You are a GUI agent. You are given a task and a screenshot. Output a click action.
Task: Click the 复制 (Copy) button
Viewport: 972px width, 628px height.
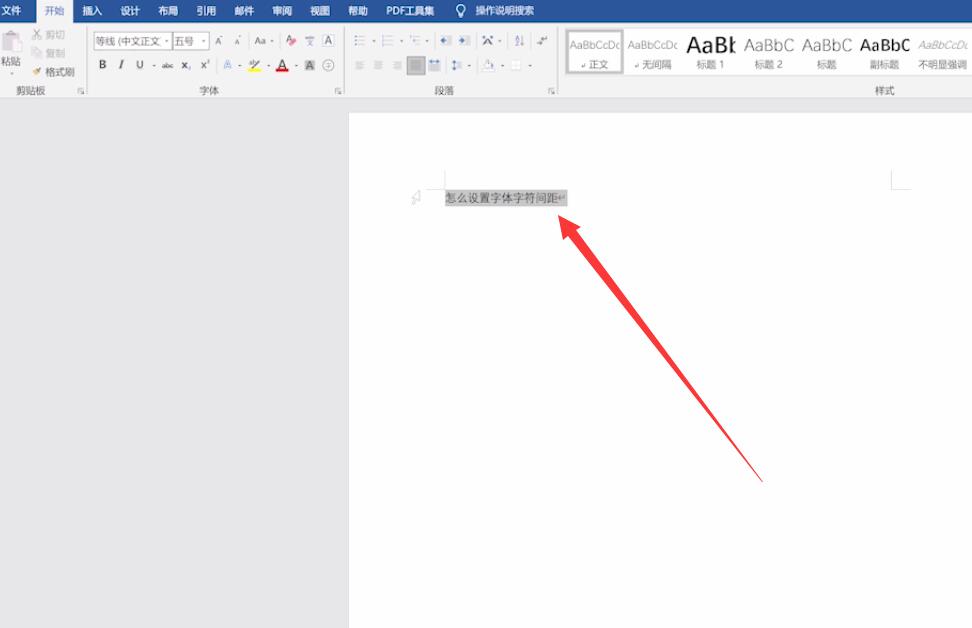point(48,53)
